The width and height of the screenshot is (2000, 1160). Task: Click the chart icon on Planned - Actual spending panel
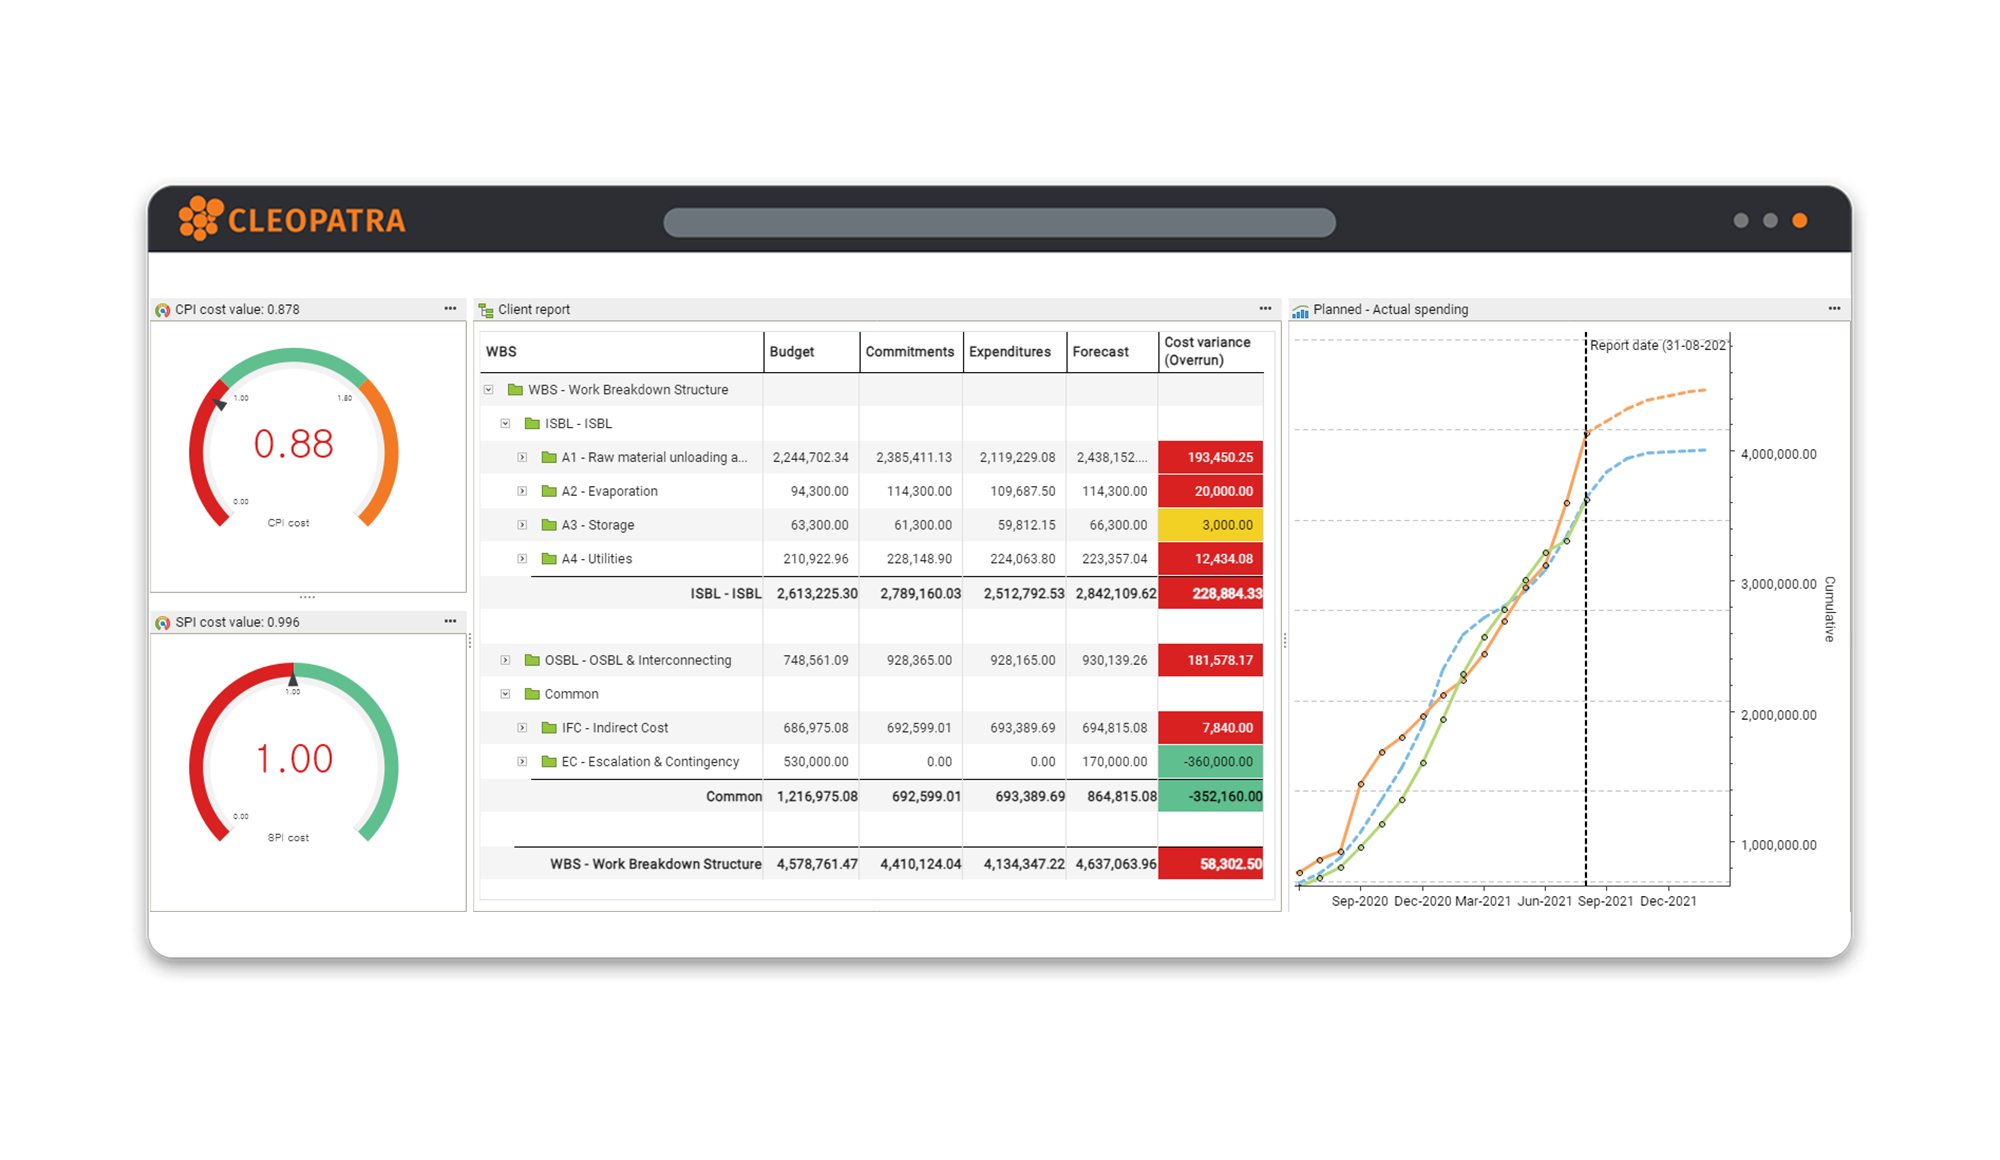pos(1300,309)
